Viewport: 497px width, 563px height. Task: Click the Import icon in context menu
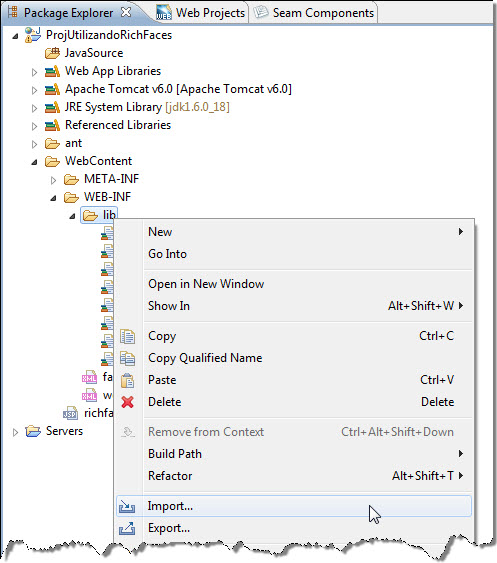click(x=127, y=506)
